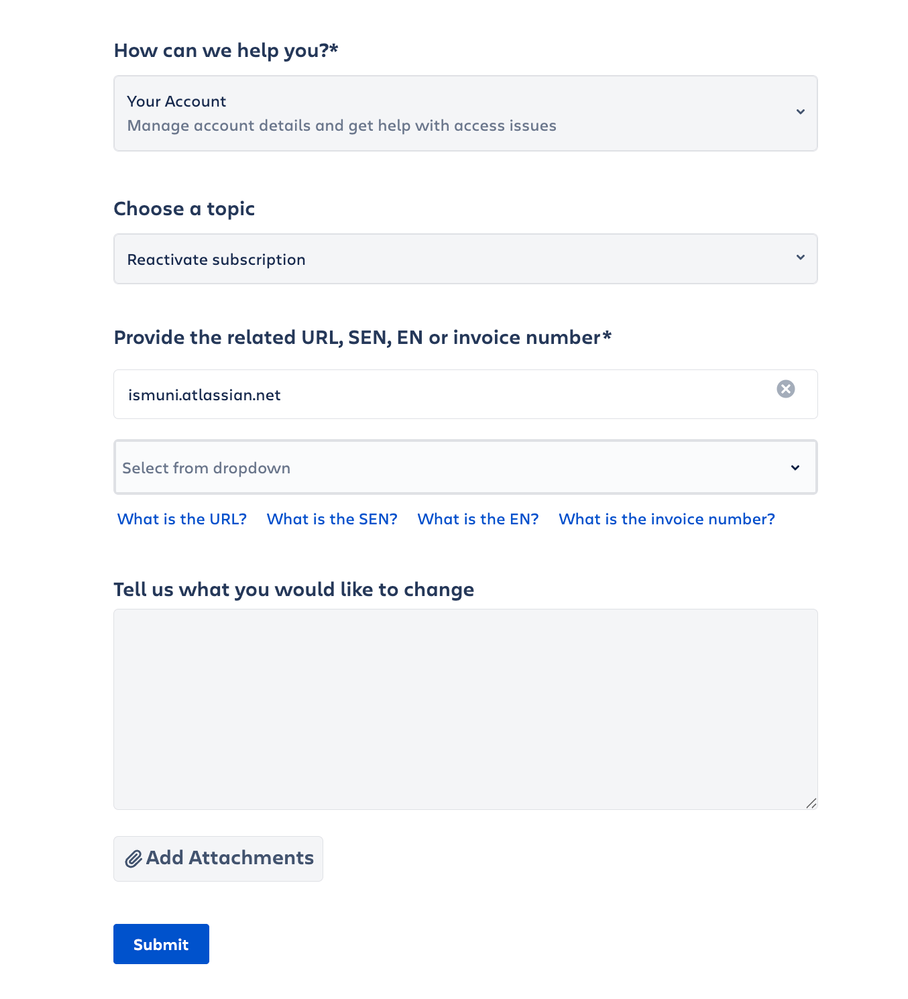908x999 pixels.
Task: Click the 'How can we help you?' label
Action: [226, 50]
